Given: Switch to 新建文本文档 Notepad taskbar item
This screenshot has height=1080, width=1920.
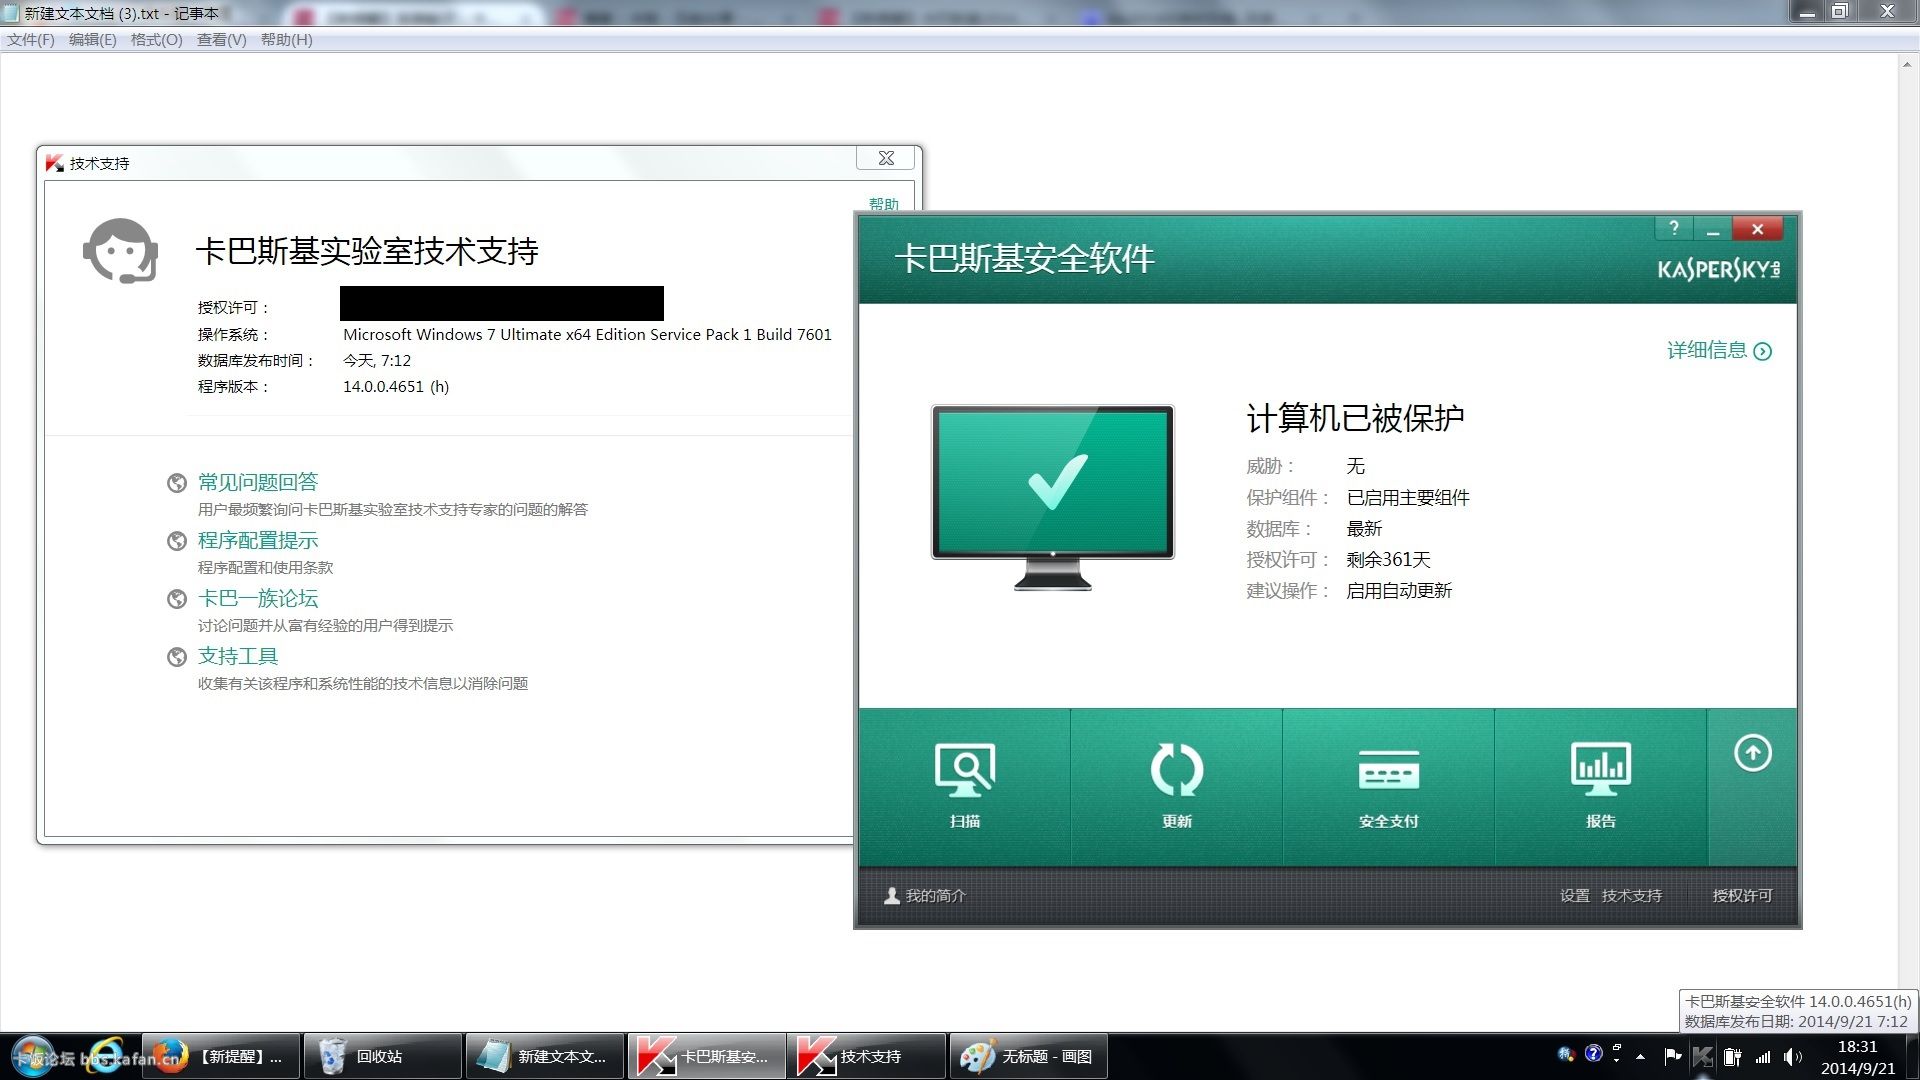Looking at the screenshot, I should (545, 1056).
